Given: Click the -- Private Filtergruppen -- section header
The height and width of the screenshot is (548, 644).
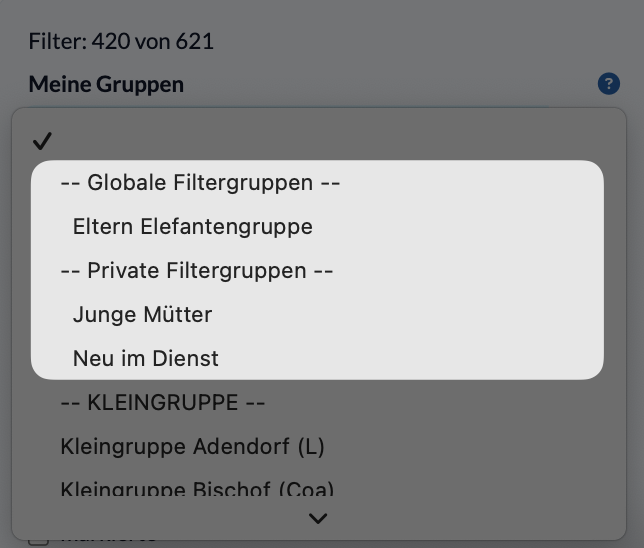Looking at the screenshot, I should (x=197, y=270).
